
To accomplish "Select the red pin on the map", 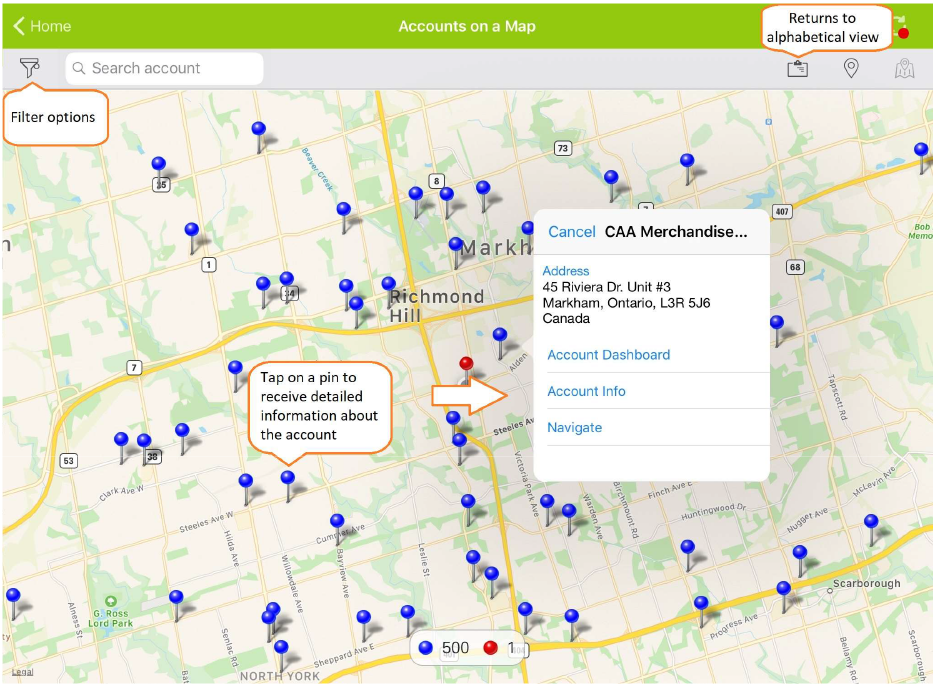I will pos(466,363).
